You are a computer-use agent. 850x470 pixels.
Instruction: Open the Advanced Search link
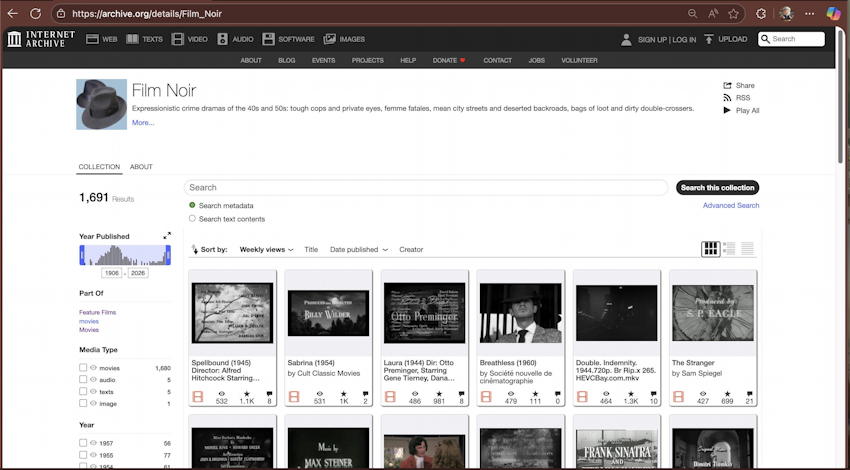pos(731,205)
